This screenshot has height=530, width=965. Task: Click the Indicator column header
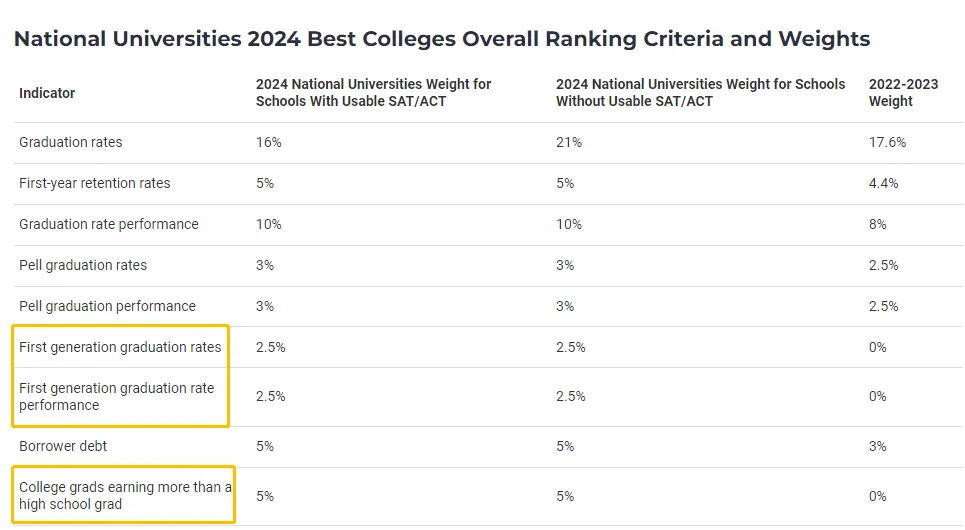[x=47, y=93]
